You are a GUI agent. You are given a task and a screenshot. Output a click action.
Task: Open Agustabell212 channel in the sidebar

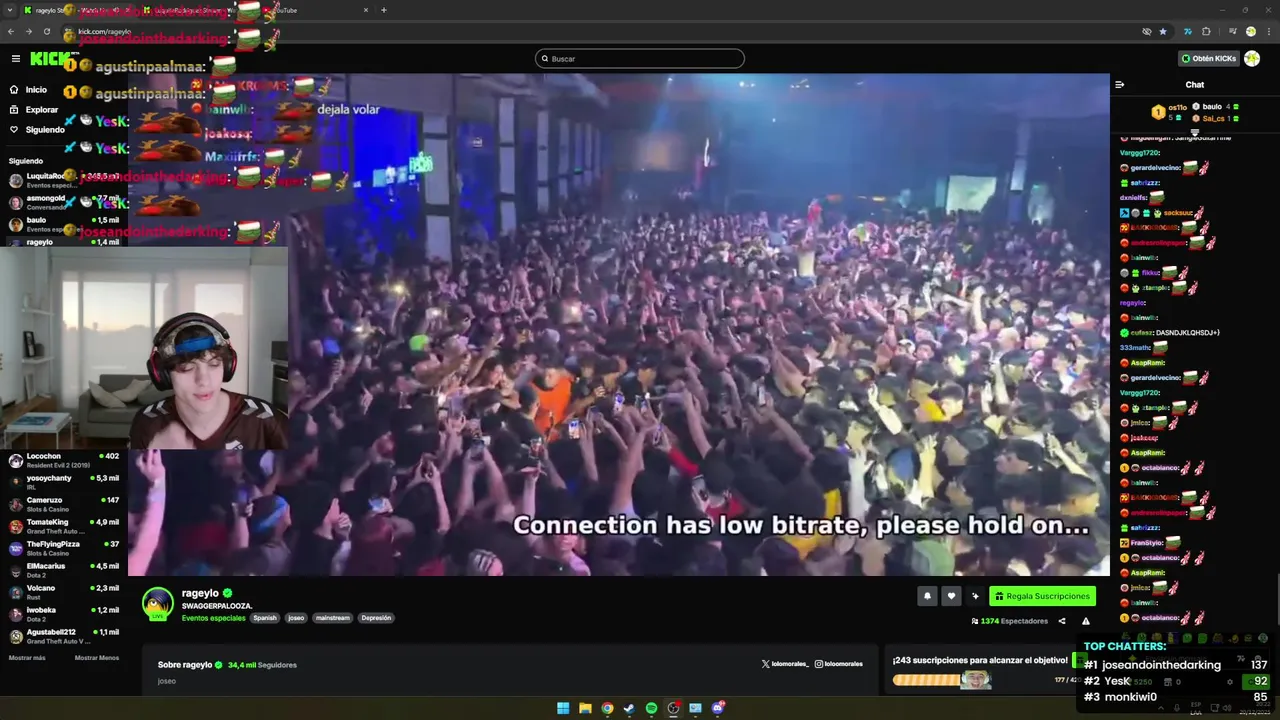(64, 636)
